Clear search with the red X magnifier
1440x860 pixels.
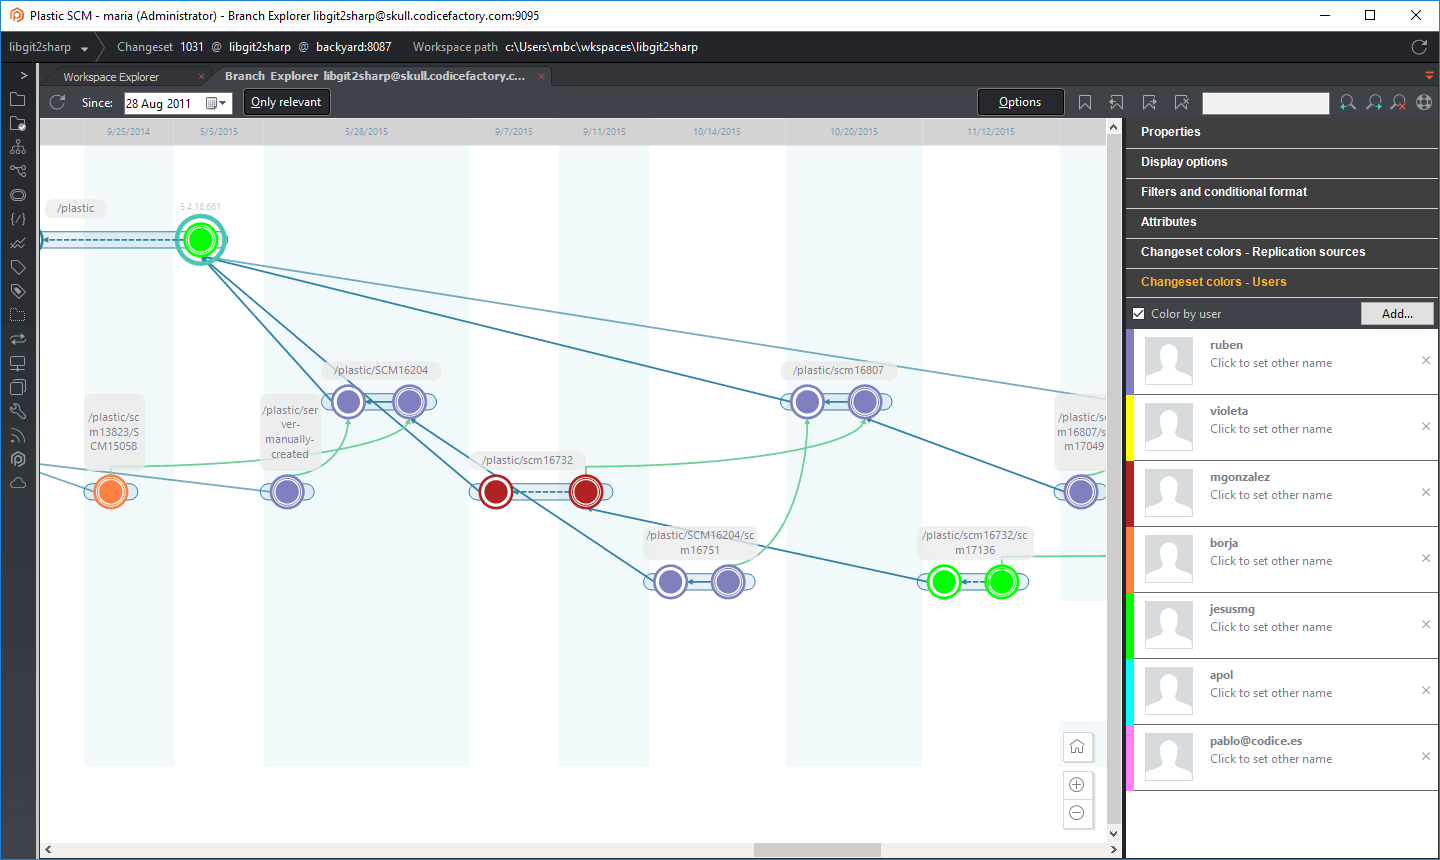point(1399,102)
